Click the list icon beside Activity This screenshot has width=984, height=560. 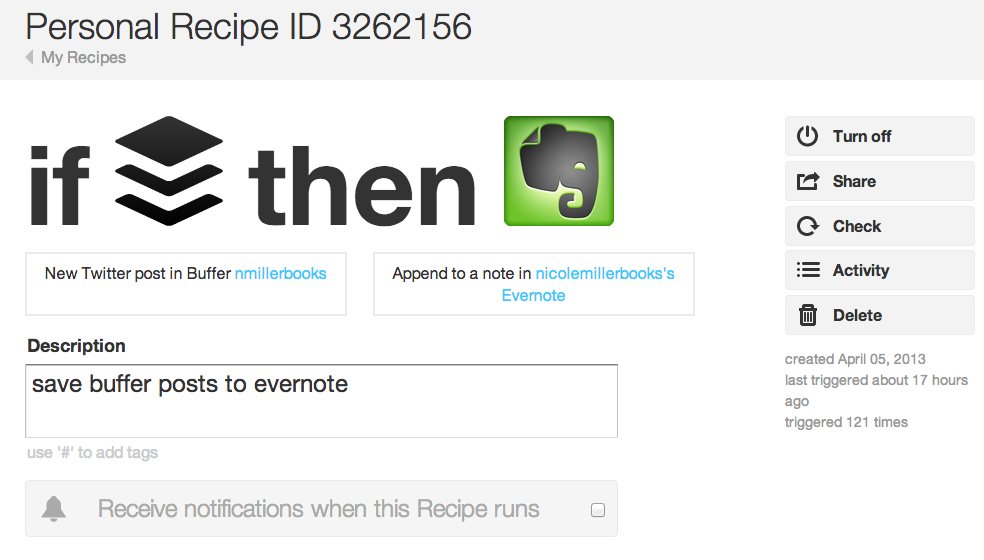pos(808,270)
